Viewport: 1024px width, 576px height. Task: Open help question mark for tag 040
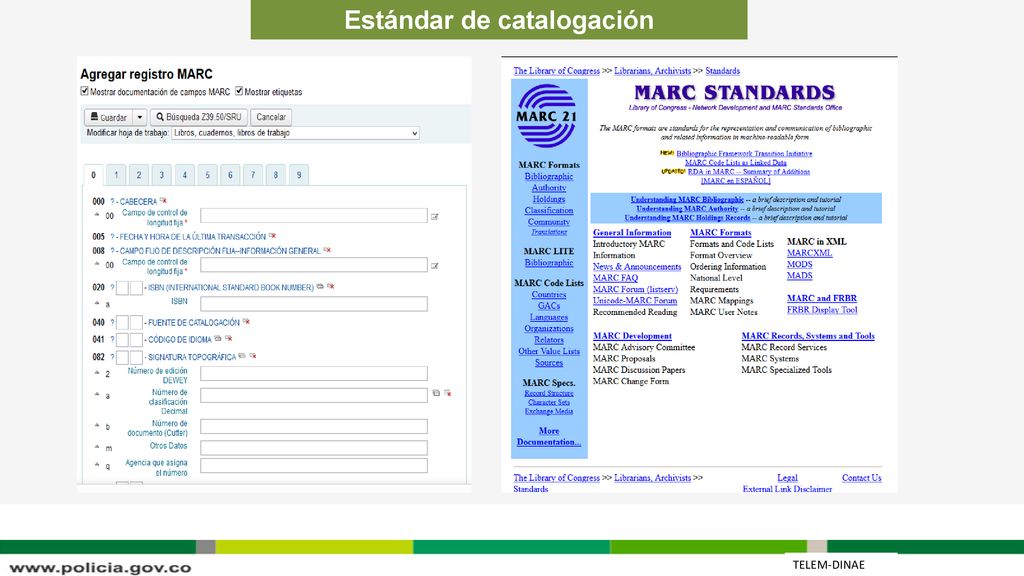(x=112, y=323)
